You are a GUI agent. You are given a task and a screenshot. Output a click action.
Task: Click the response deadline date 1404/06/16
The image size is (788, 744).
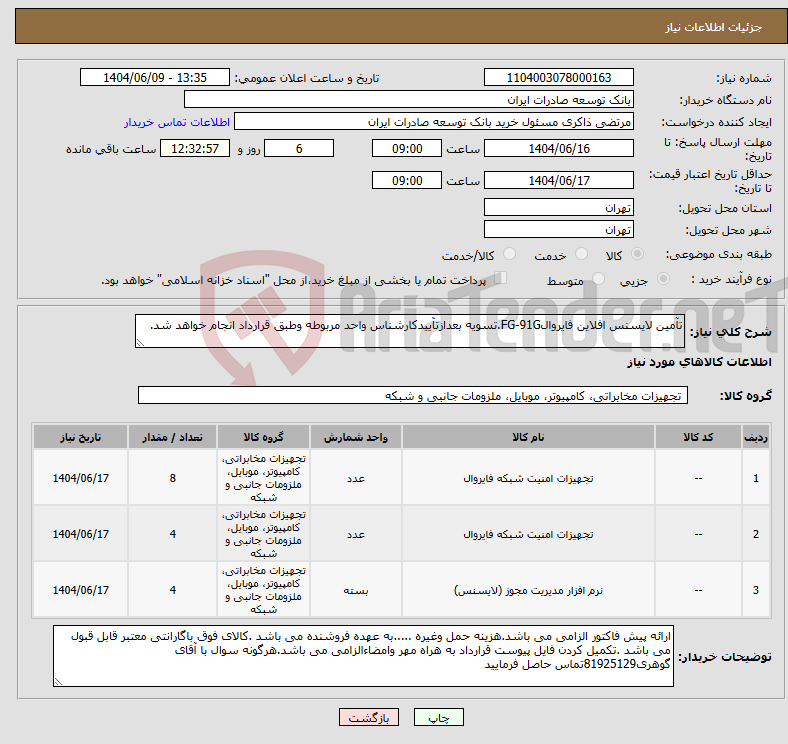coord(559,149)
